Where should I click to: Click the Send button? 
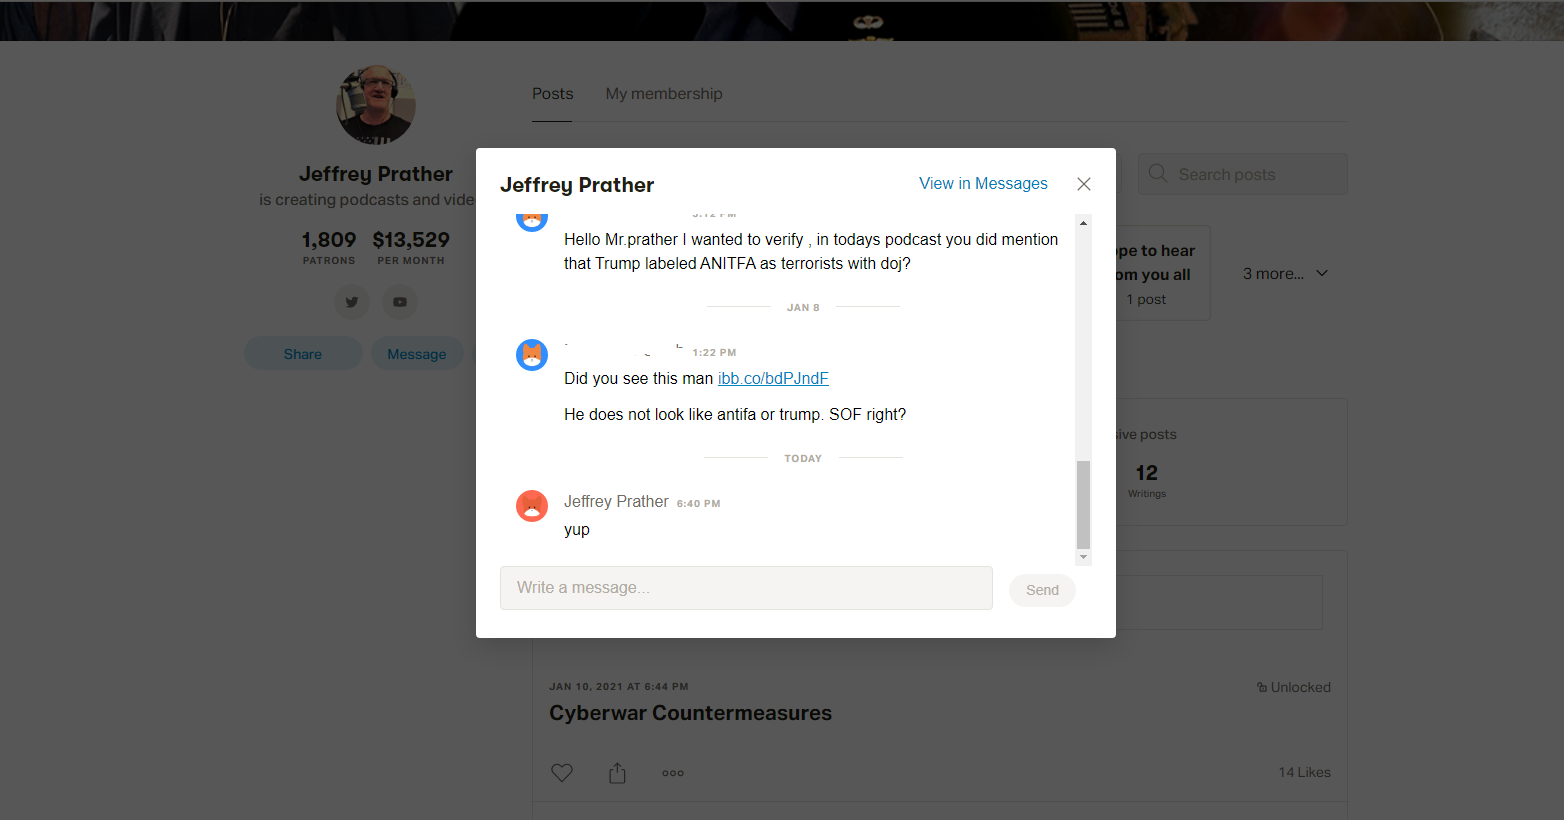click(1042, 590)
